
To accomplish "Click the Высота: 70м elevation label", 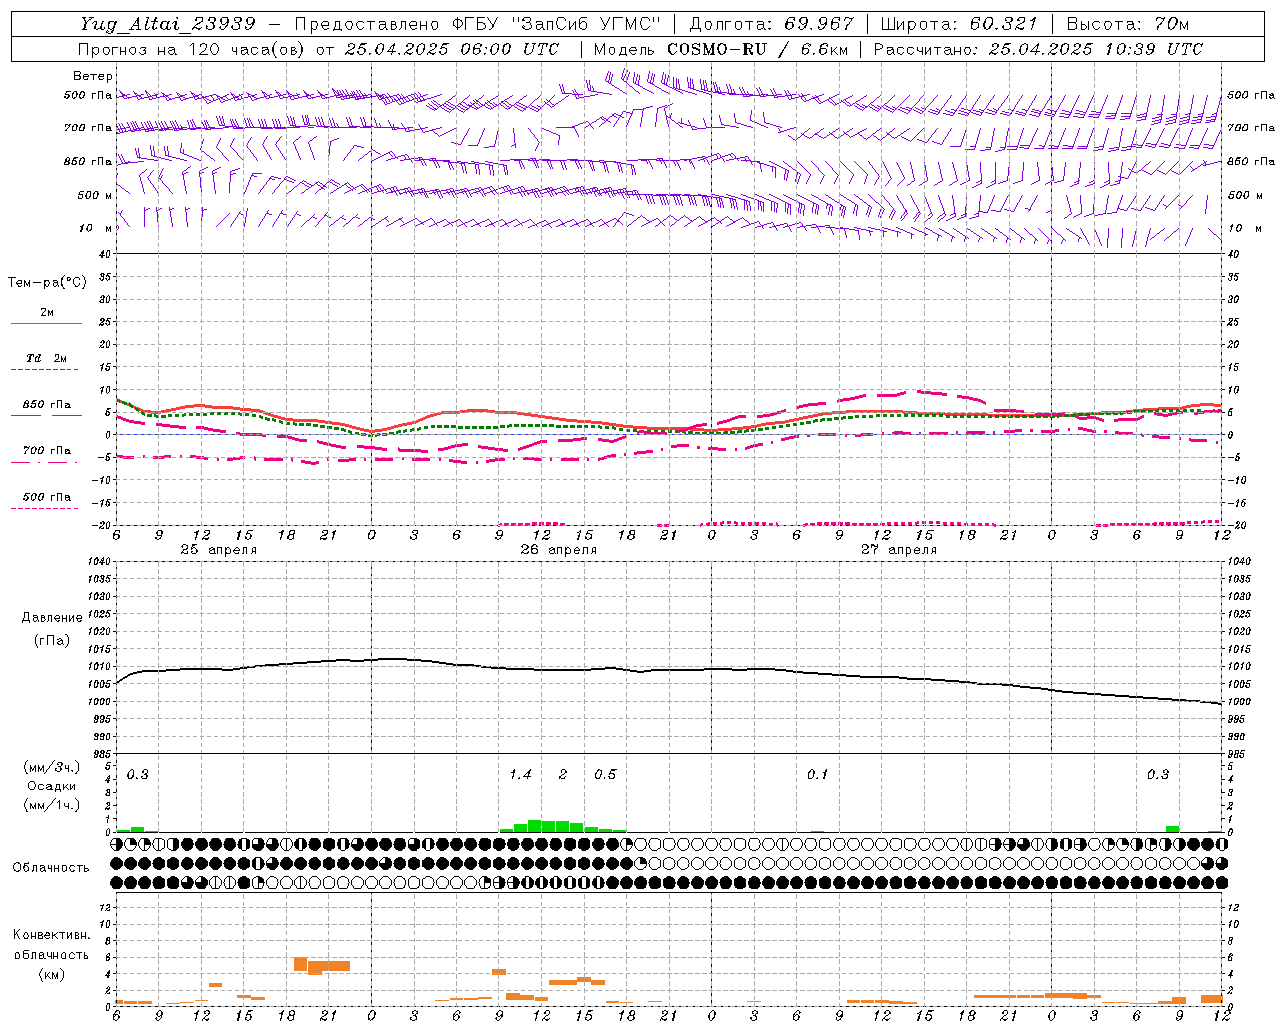I will (1127, 24).
